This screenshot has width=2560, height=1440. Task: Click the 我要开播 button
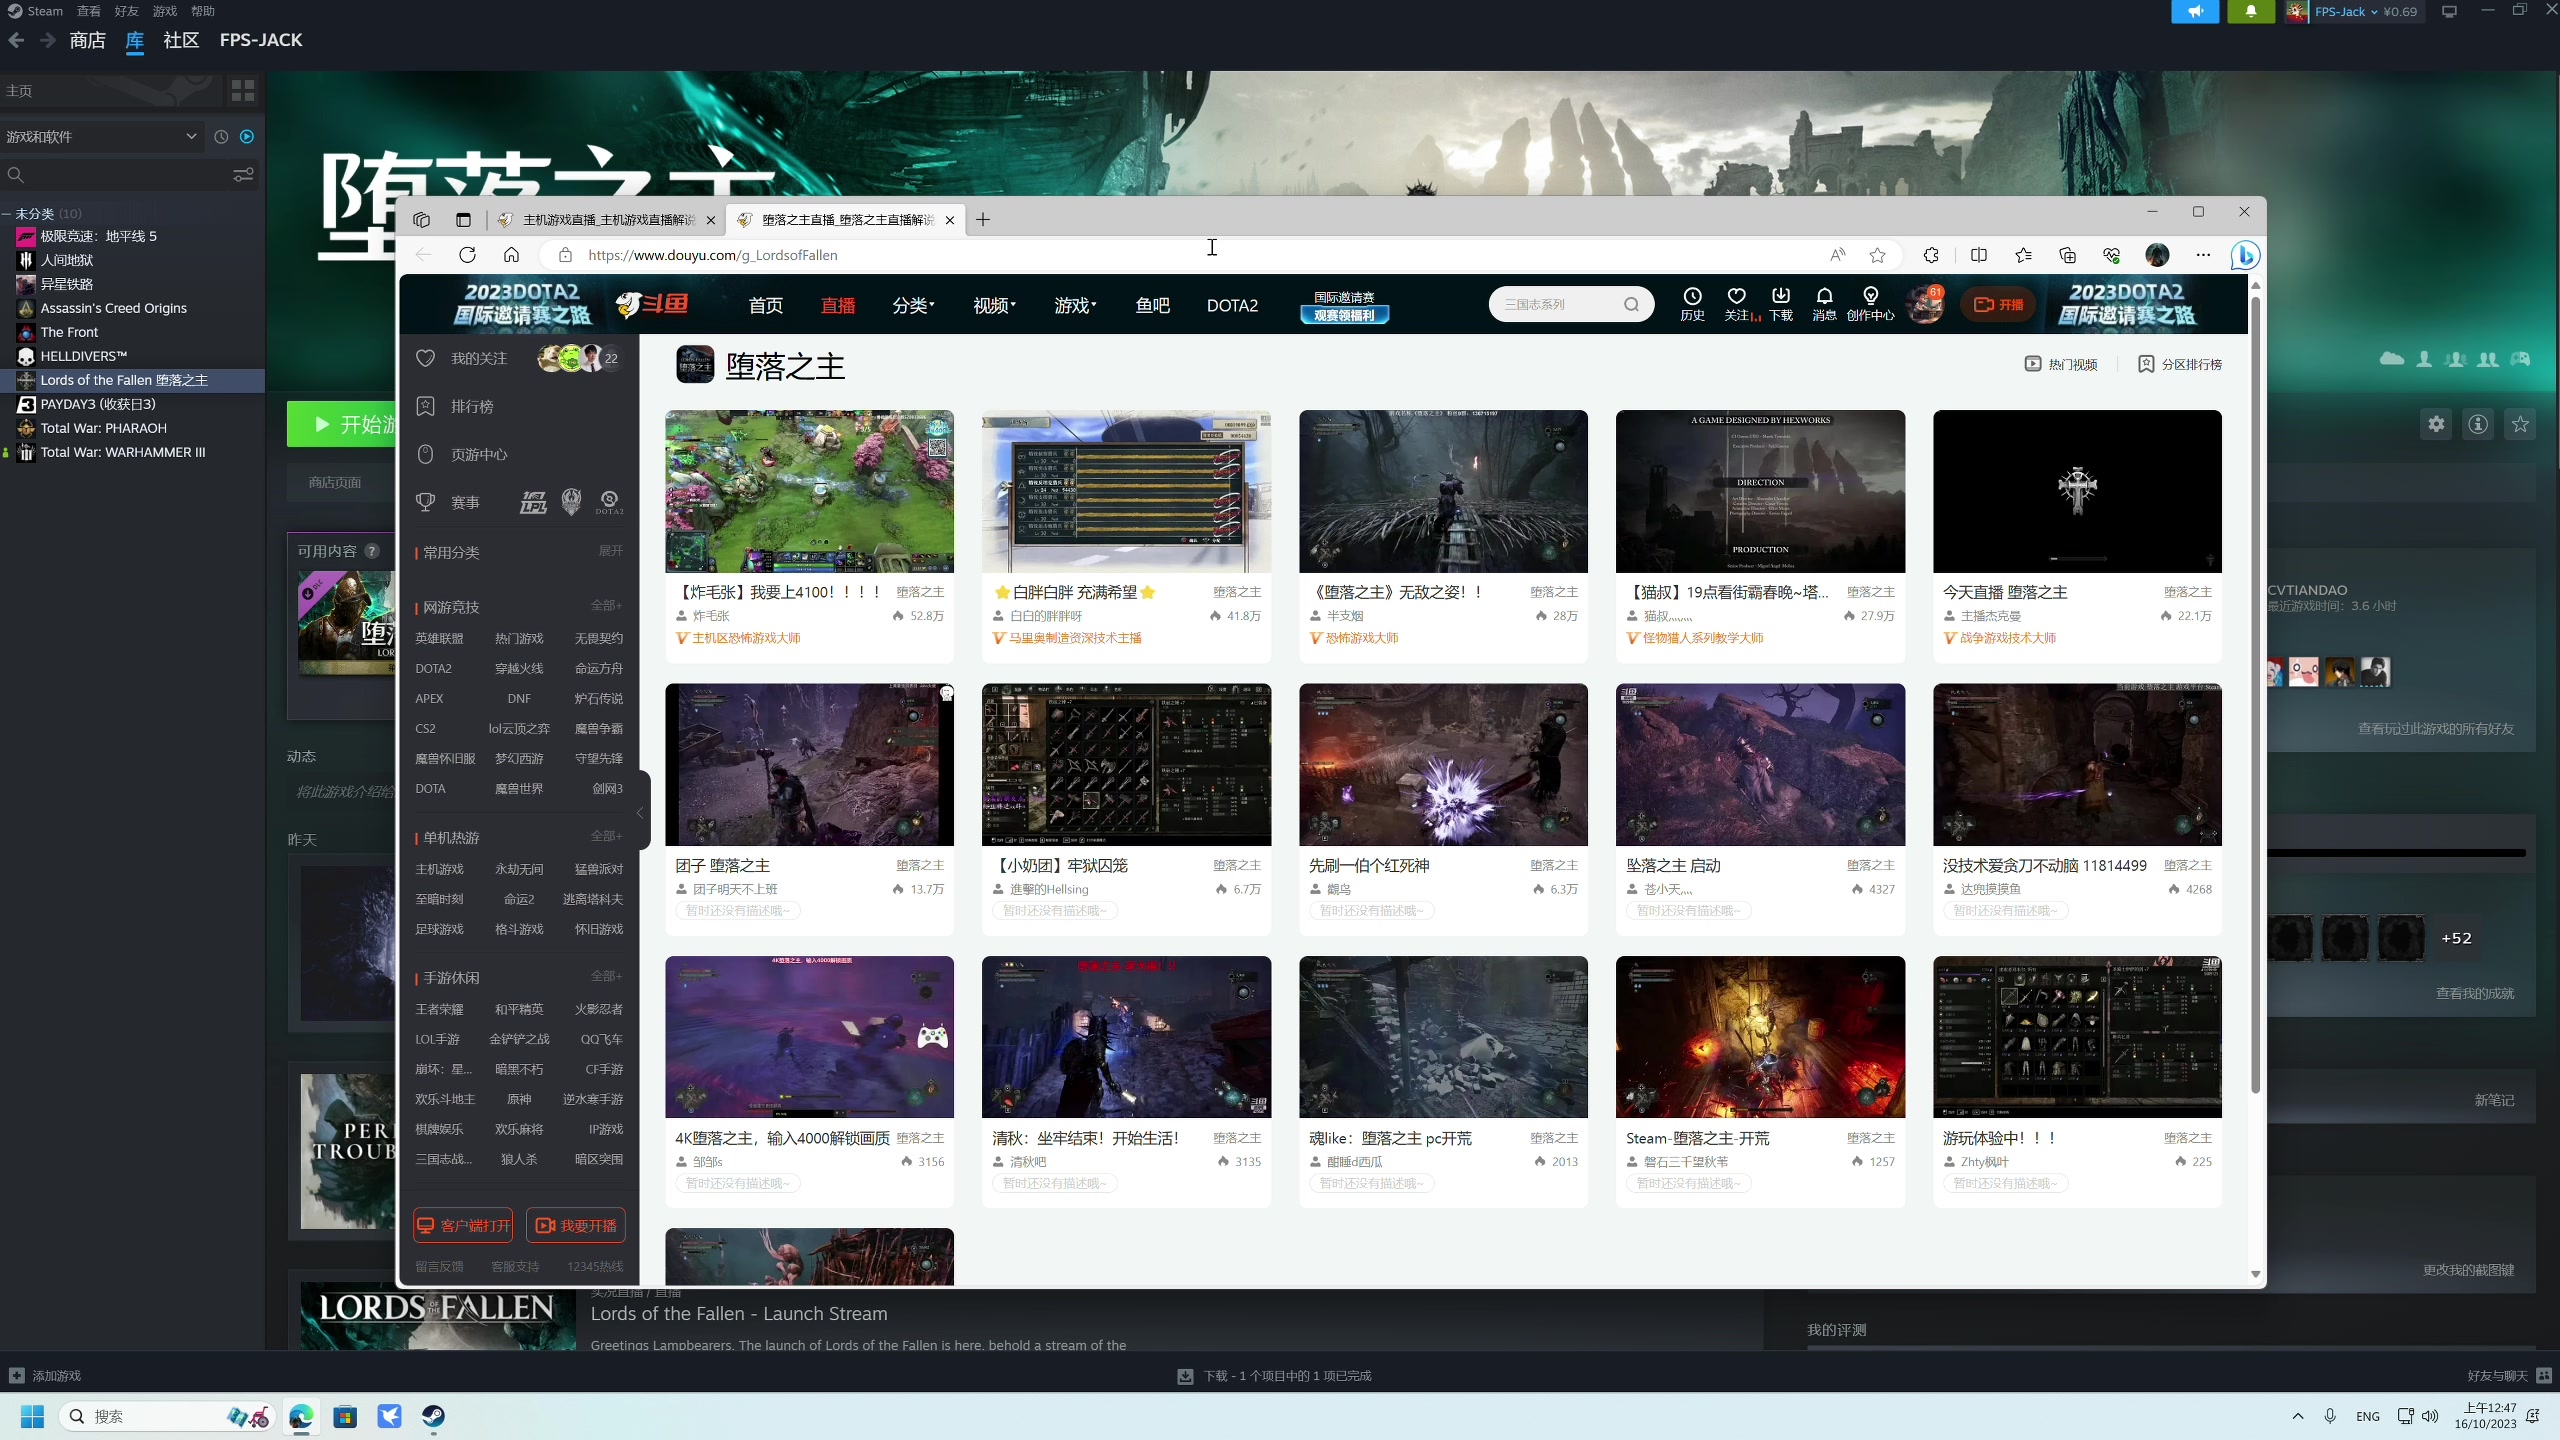click(x=576, y=1225)
